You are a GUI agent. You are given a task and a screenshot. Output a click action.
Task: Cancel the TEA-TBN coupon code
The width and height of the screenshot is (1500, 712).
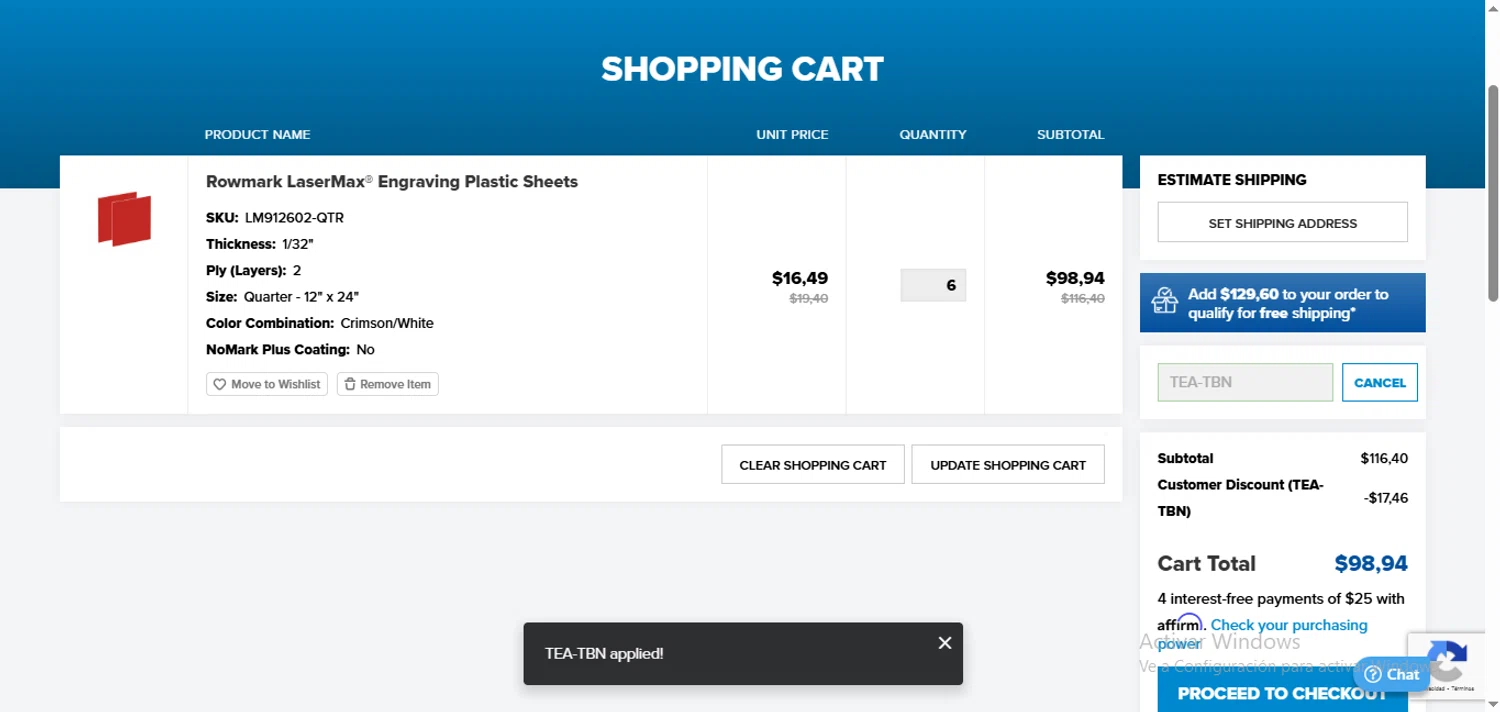1379,382
